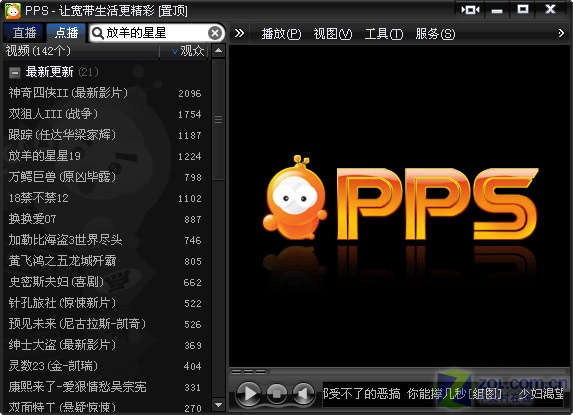Switch to the 点播 tab
The height and width of the screenshot is (415, 573).
coord(66,33)
